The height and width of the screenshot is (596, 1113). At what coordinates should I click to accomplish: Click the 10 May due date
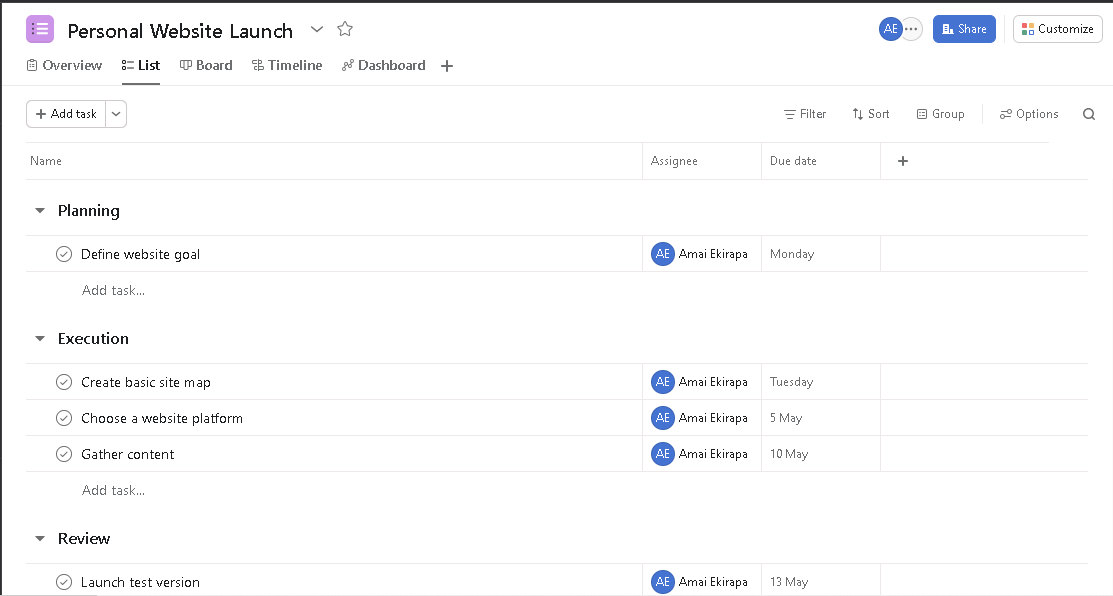tap(789, 454)
